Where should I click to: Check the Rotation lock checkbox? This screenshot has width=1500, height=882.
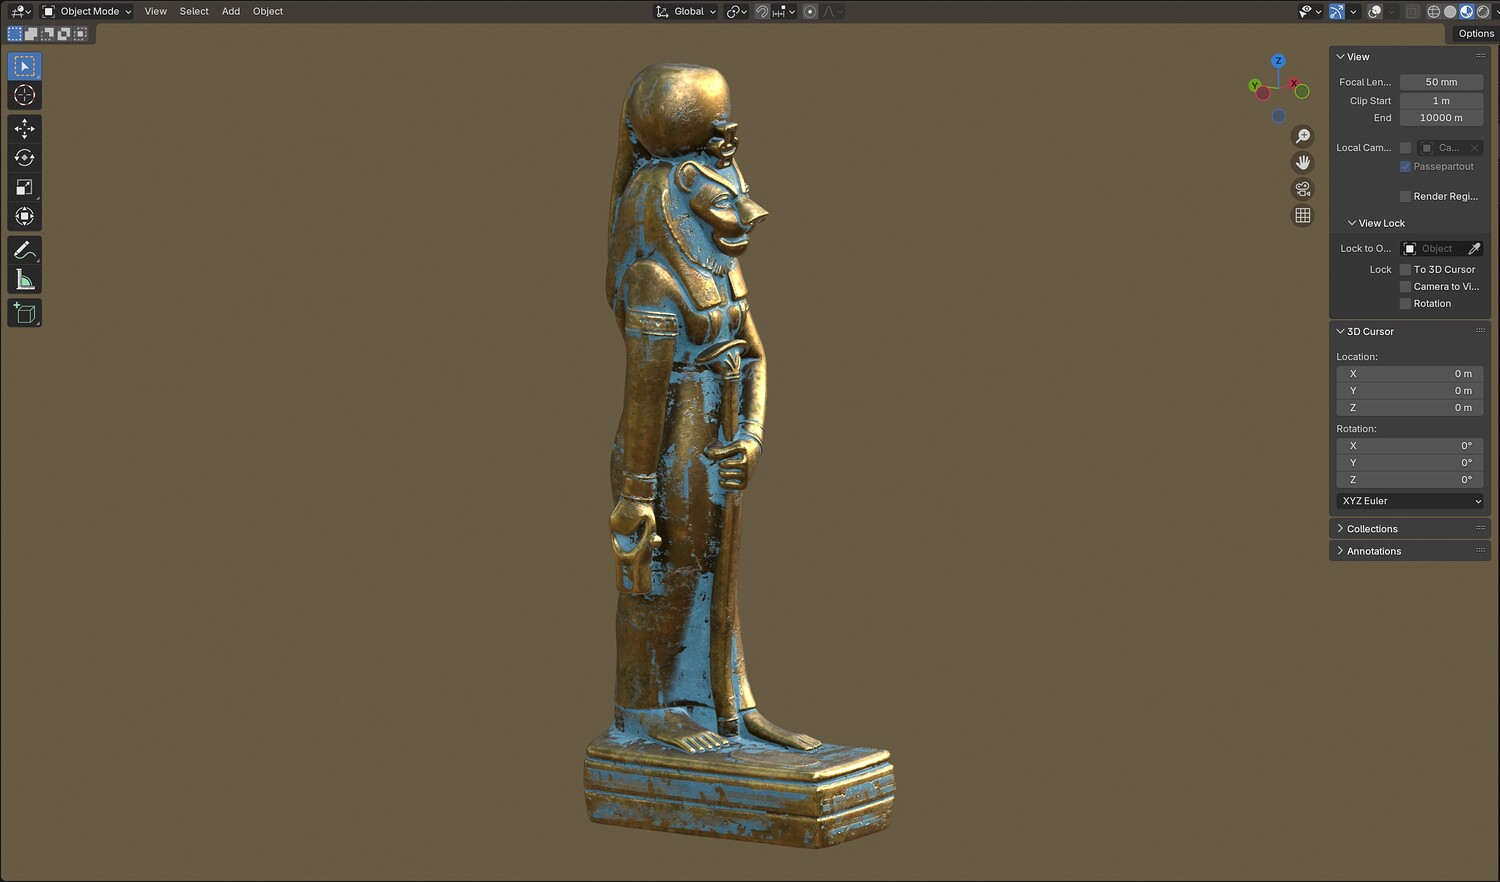(x=1405, y=304)
